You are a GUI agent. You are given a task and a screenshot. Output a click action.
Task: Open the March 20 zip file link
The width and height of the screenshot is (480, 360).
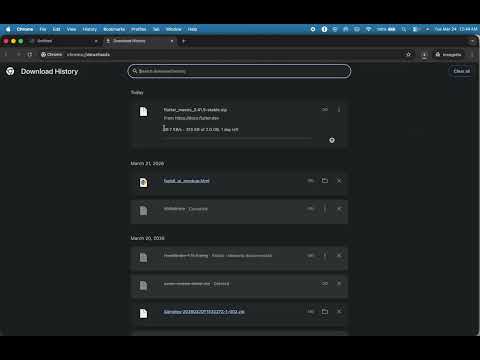tap(204, 312)
